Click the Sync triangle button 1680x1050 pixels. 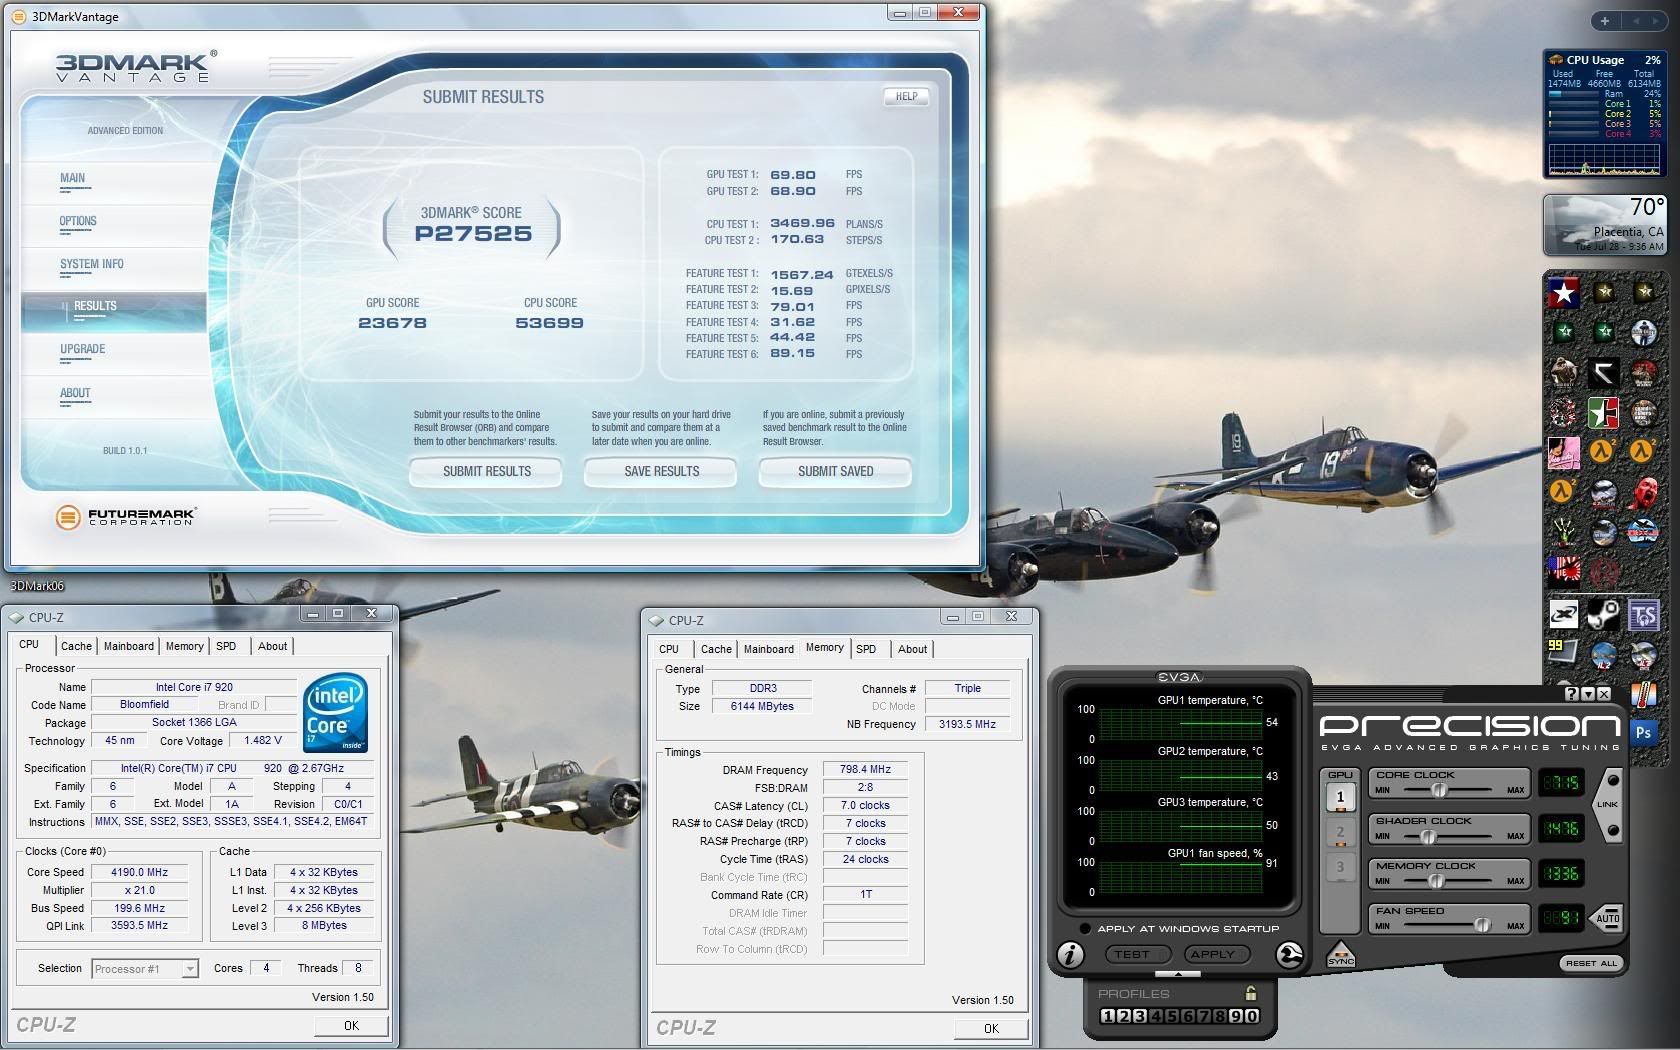[x=1340, y=955]
